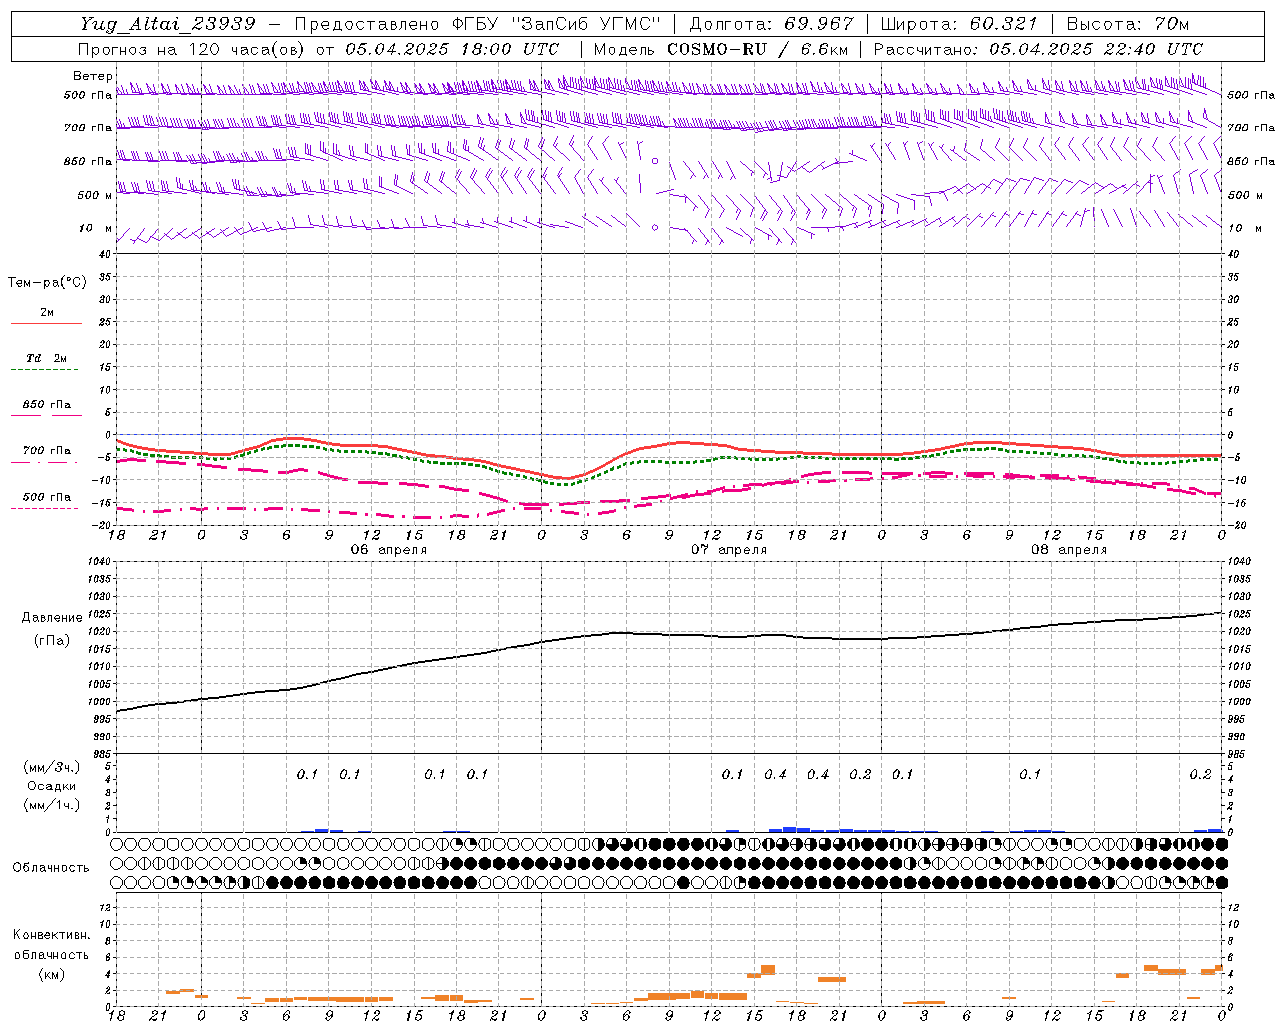This screenshot has height=1024, width=1280.
Task: Click the Ветер panel label
Action: (93, 76)
